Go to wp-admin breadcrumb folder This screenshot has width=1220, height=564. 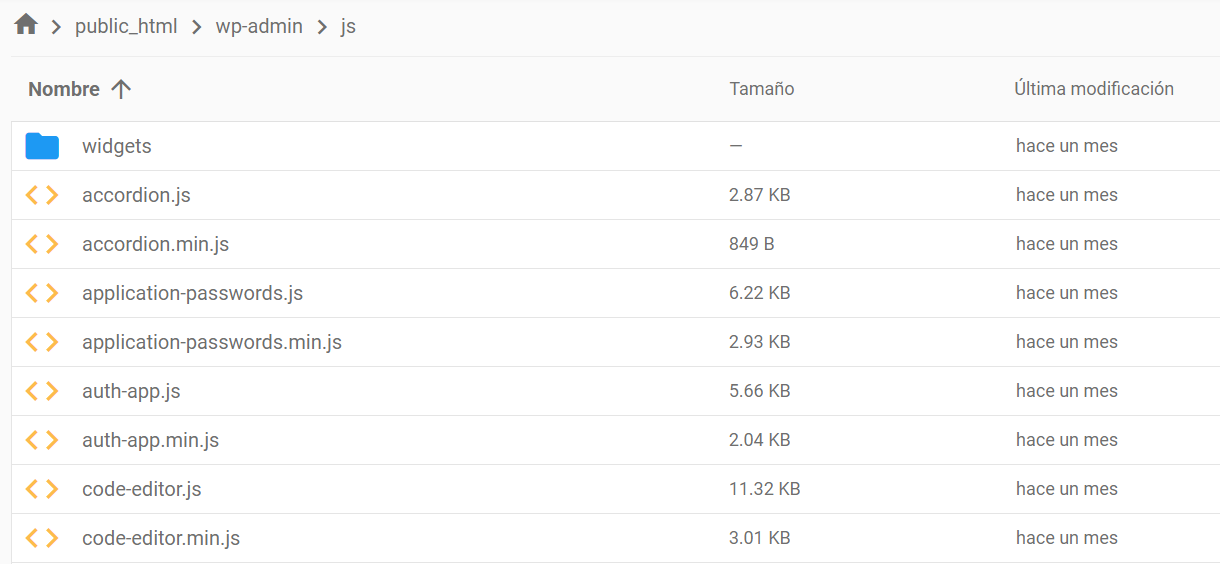click(259, 27)
